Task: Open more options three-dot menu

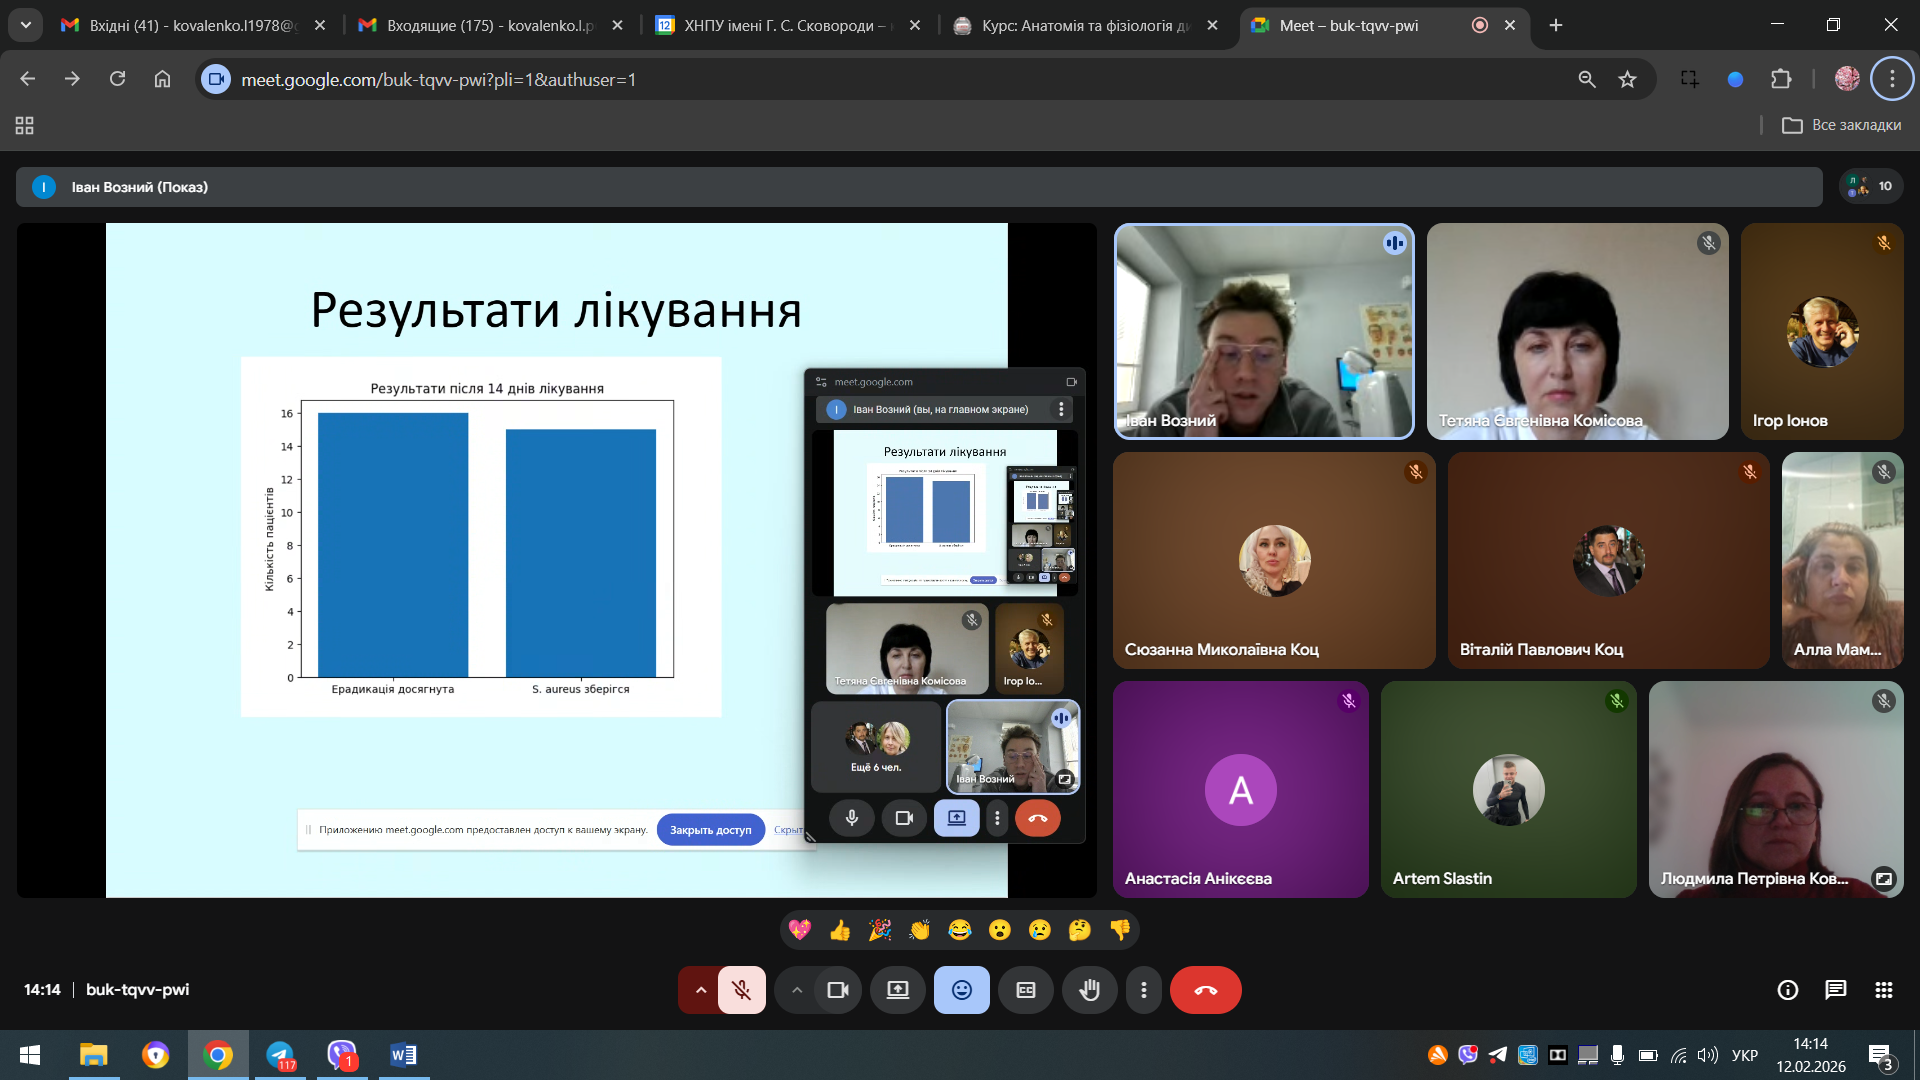Action: (x=1143, y=990)
